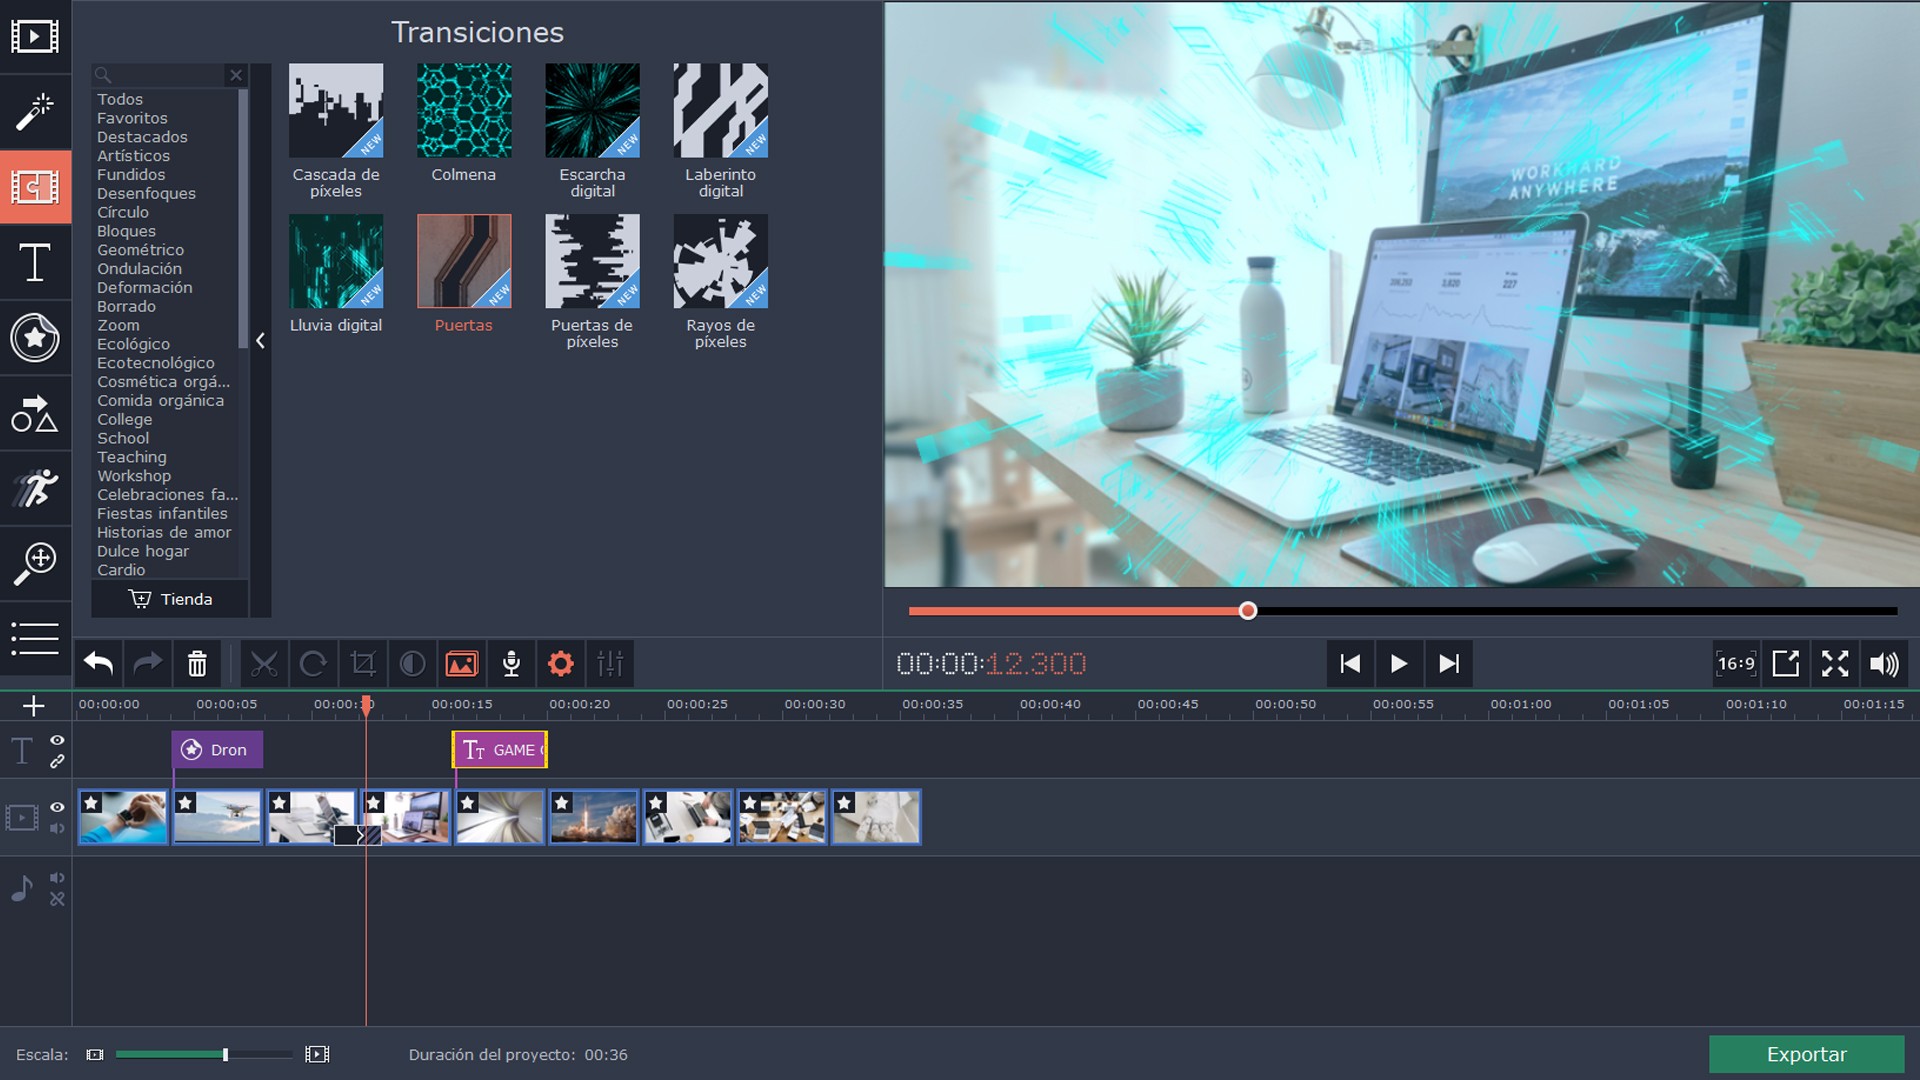Toggle title track visibility eye

tap(57, 740)
